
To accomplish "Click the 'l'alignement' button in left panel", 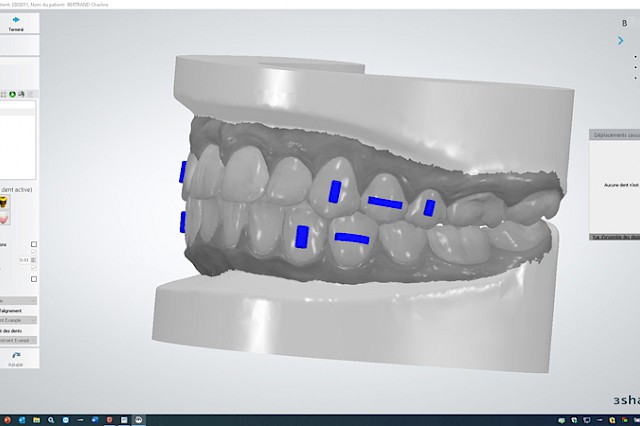I will [x=18, y=310].
